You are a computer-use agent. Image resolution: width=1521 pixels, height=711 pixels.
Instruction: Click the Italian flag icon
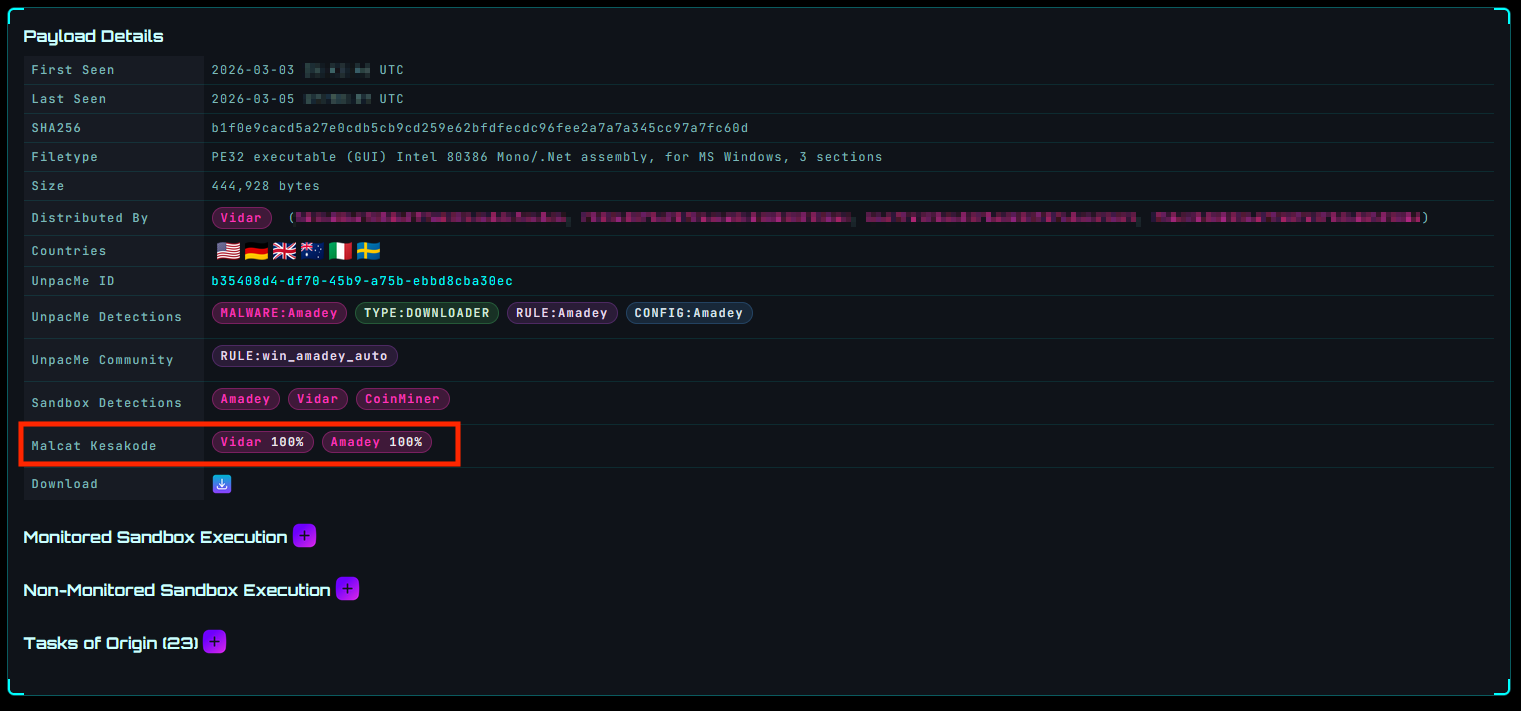tap(340, 251)
